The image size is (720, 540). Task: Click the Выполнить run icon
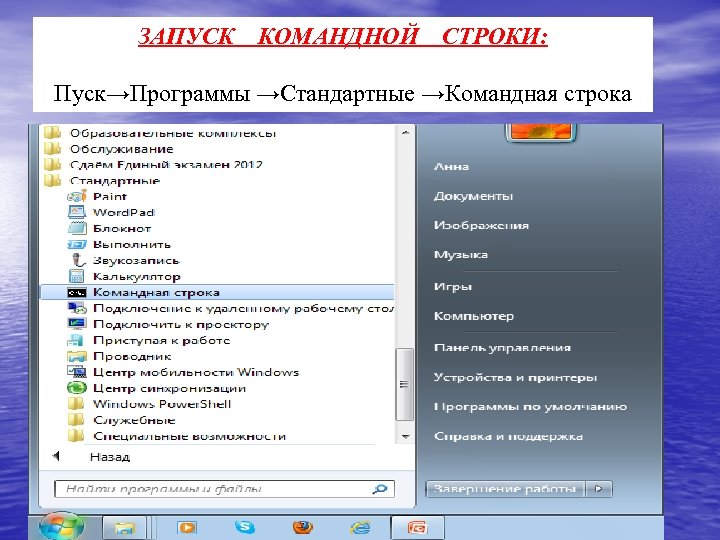coord(77,244)
